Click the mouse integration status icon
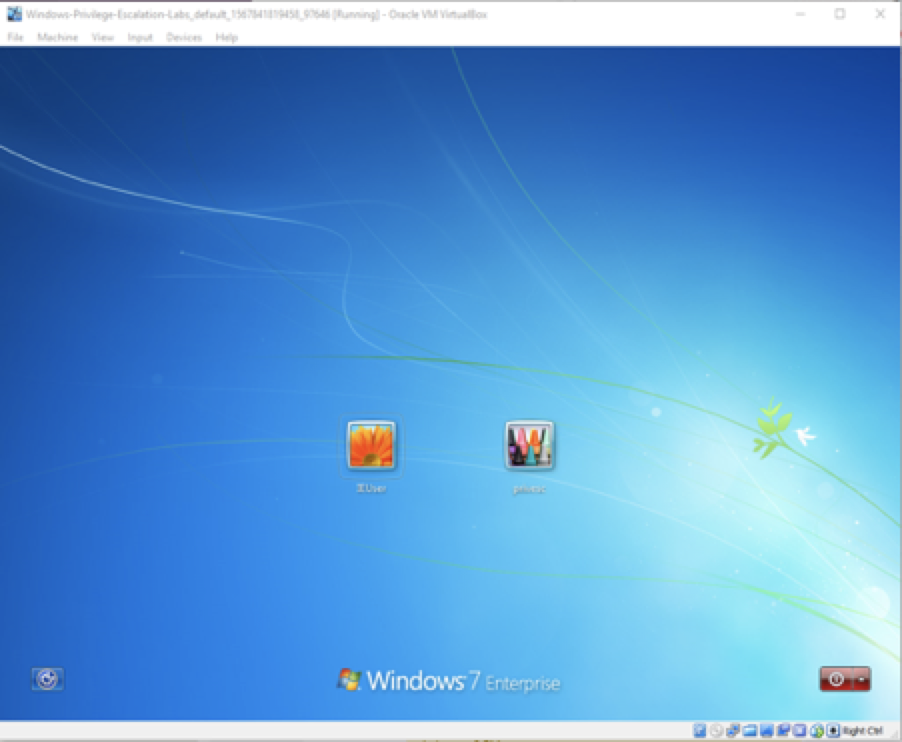The height and width of the screenshot is (742, 902). click(816, 730)
